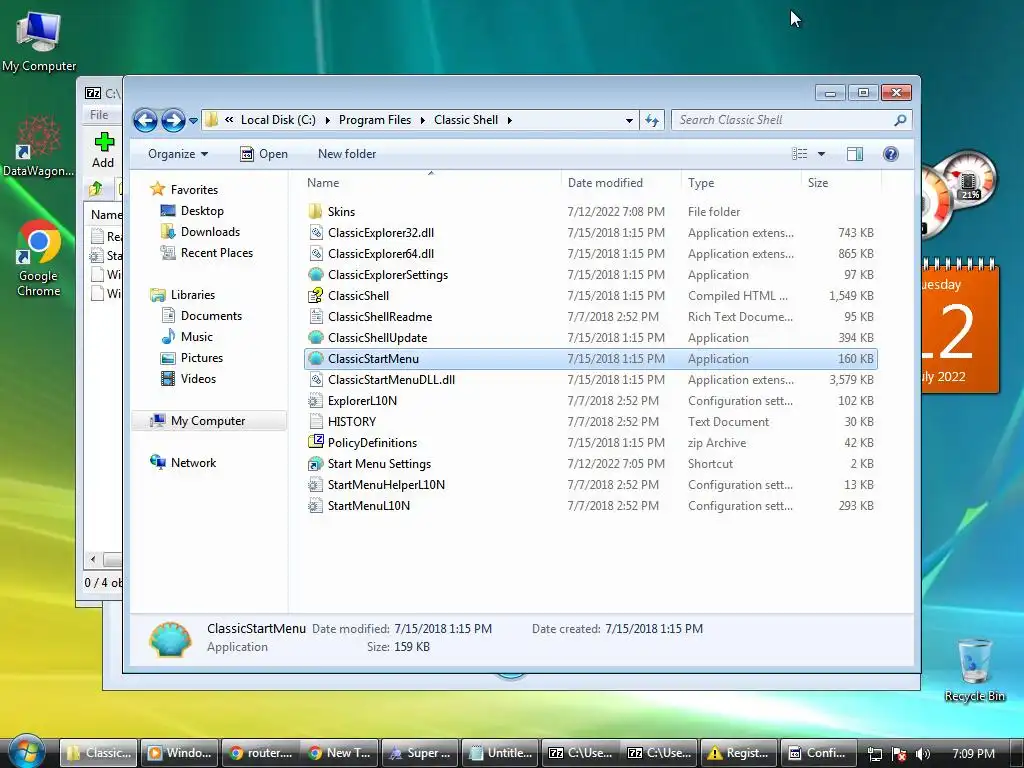The image size is (1024, 768).
Task: Click the 160 KB size cell
Action: 855,359
